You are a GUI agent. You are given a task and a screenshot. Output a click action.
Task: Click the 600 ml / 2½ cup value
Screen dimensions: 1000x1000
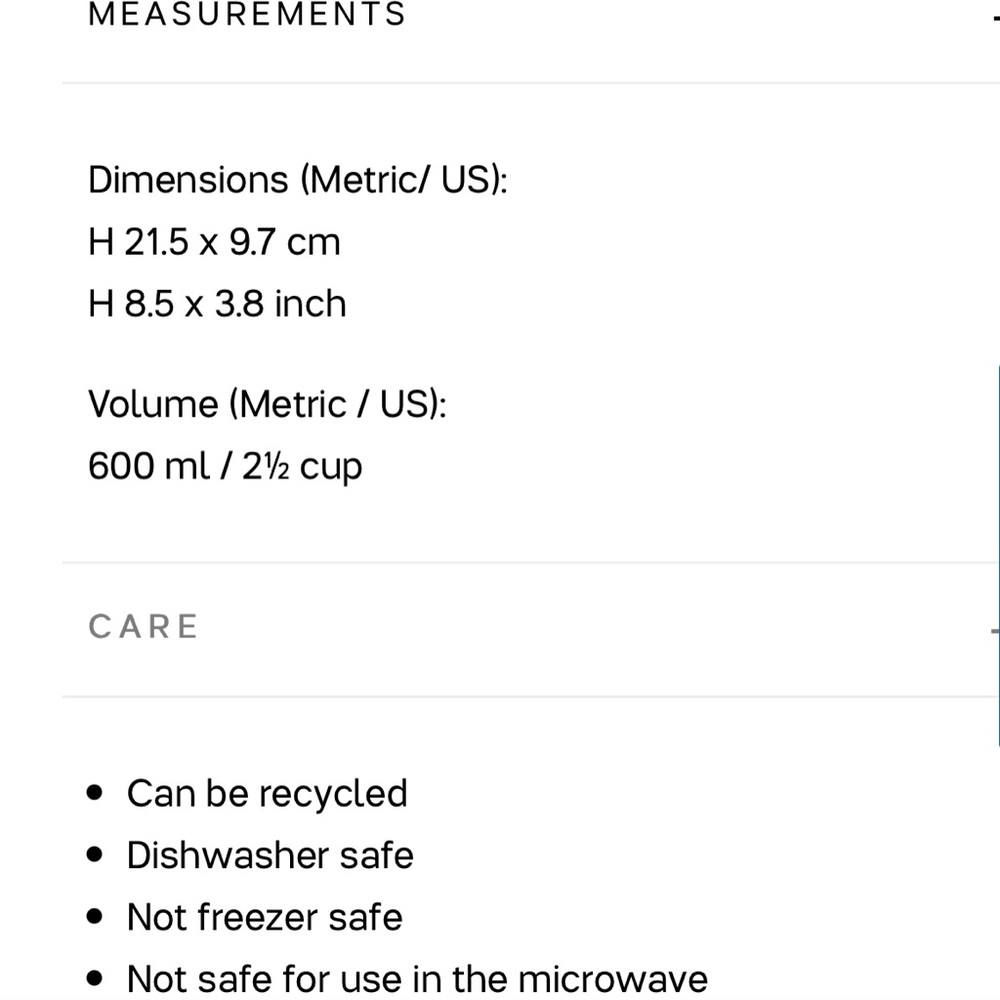pos(225,466)
